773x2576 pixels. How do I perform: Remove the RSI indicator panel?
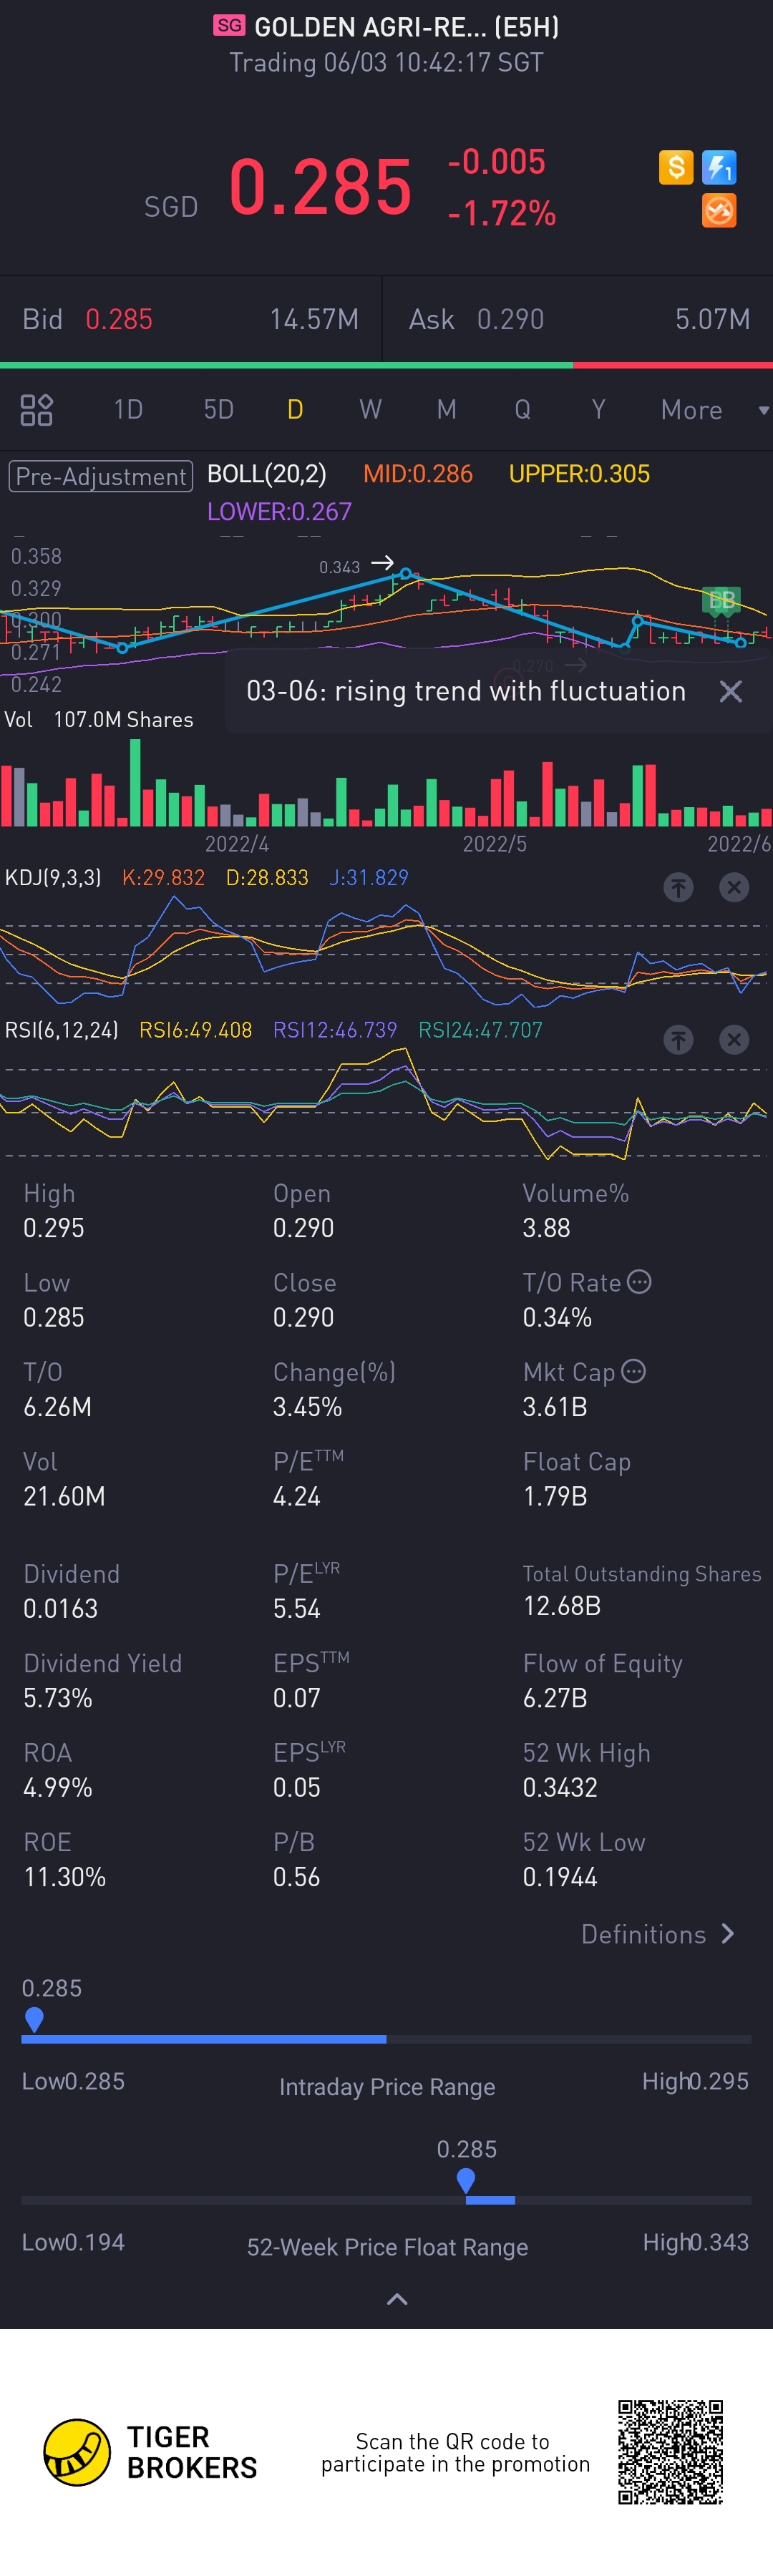click(734, 1040)
